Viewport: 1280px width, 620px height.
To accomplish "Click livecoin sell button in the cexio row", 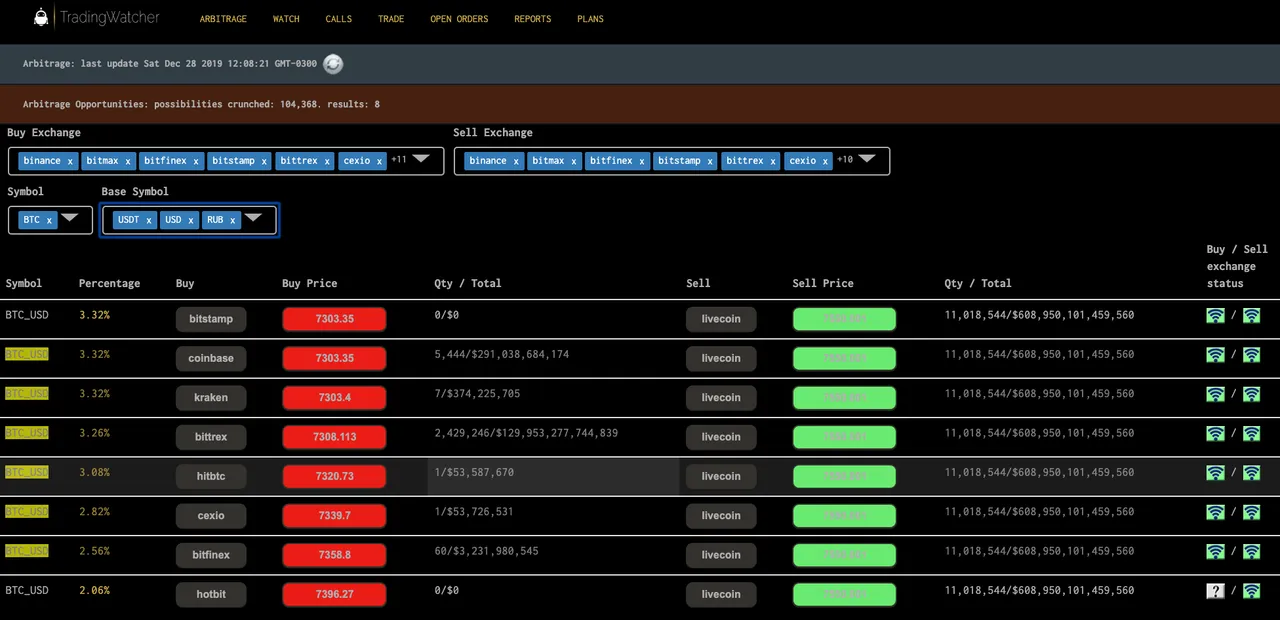I will point(721,515).
